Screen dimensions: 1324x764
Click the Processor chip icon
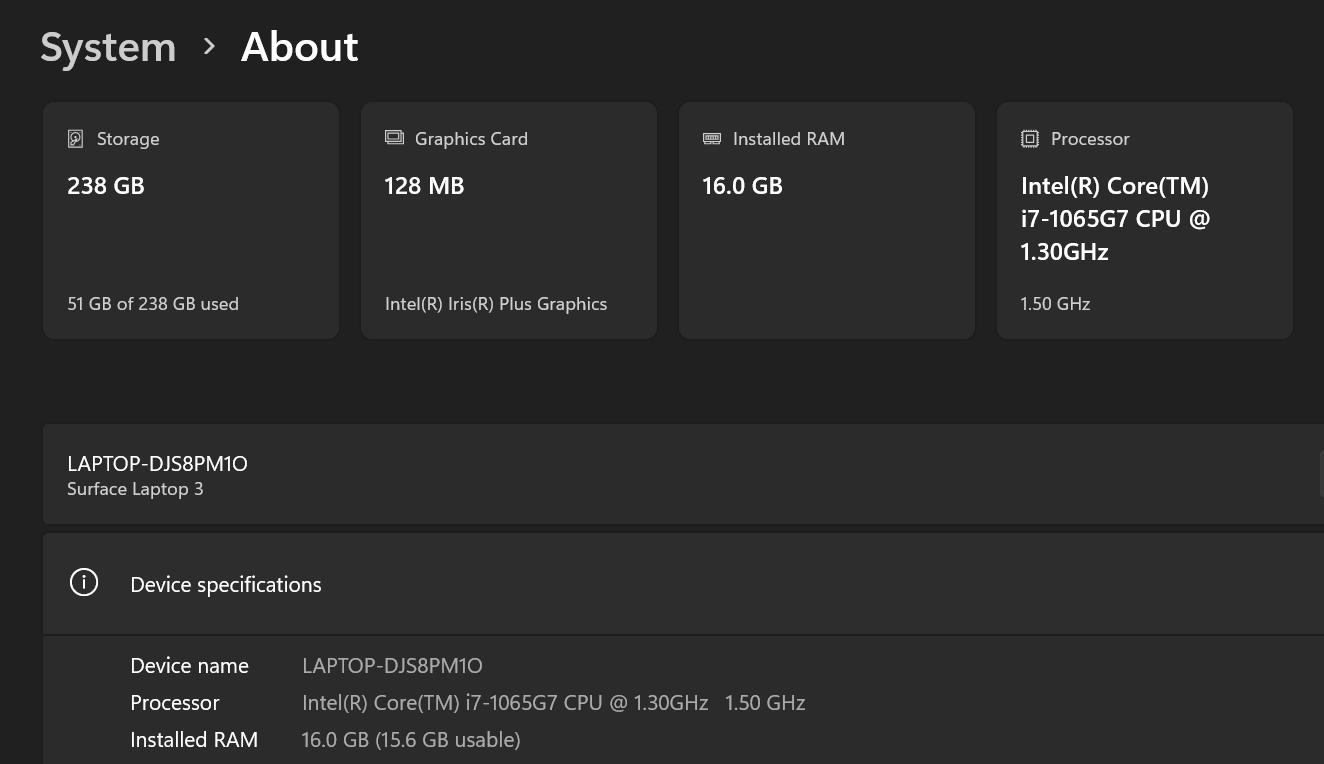1029,139
